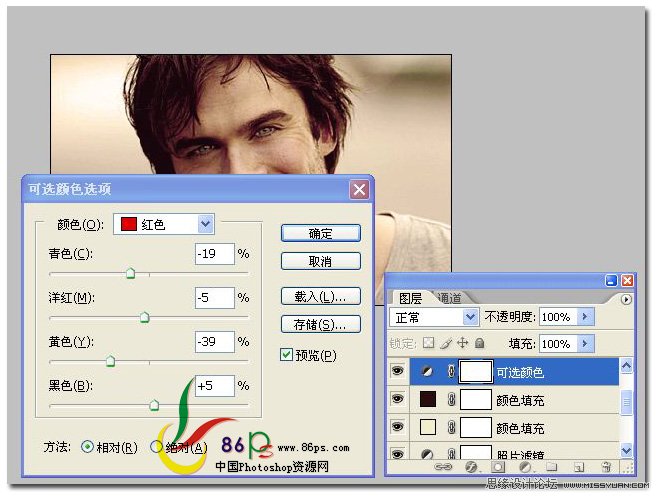Click the 青色(C) value field showing -19
This screenshot has height=500, width=660.
pyautogui.click(x=215, y=254)
